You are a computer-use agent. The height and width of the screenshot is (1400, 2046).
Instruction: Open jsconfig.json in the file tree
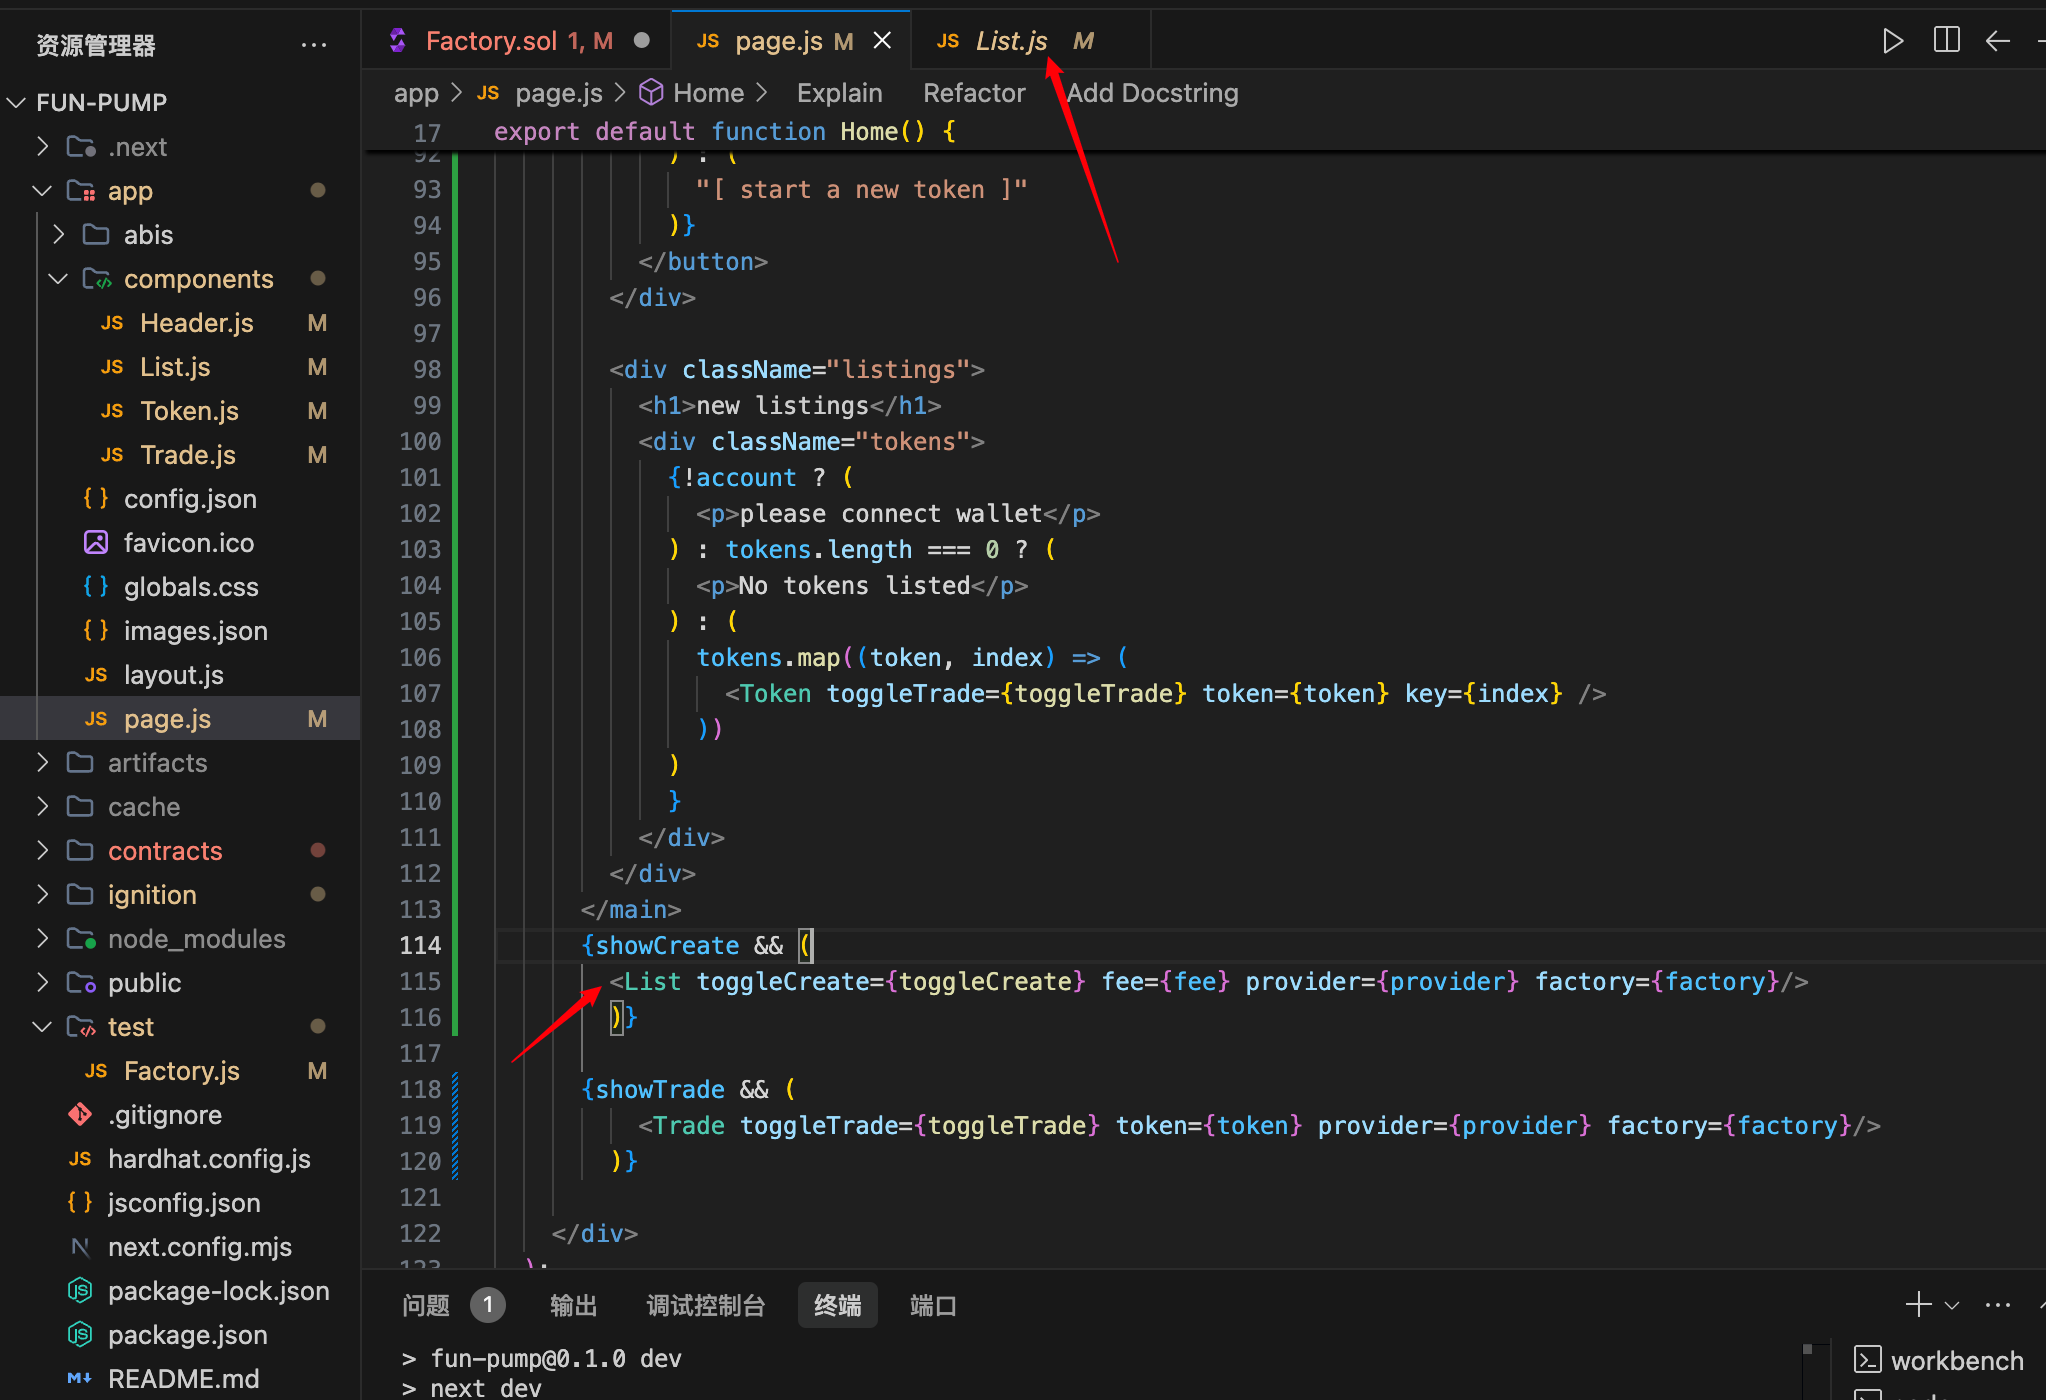180,1203
